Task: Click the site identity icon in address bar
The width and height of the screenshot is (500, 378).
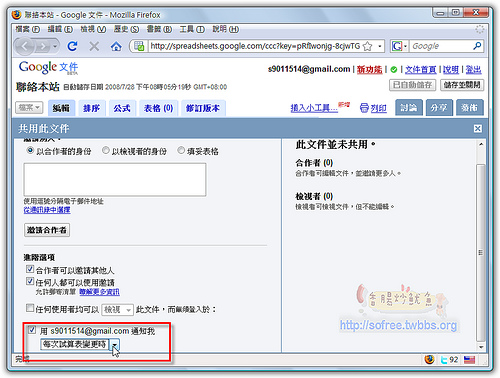Action: click(139, 46)
